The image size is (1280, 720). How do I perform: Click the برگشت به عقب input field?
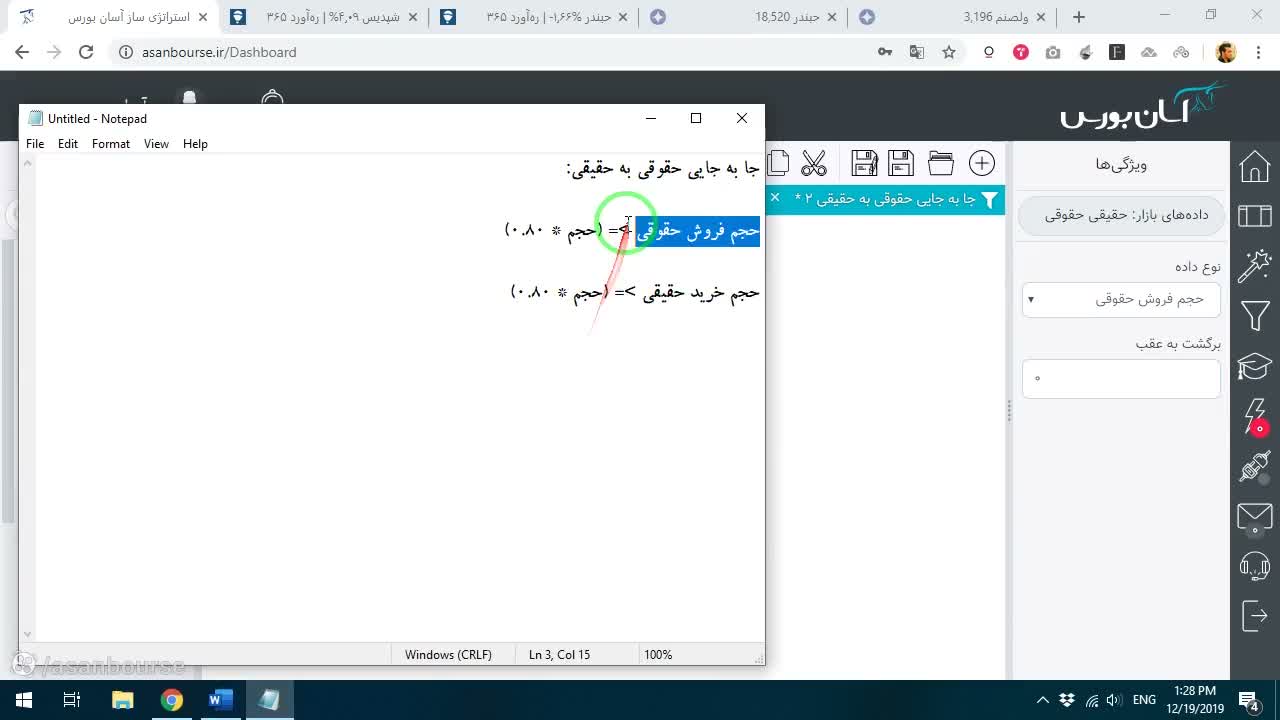1121,379
